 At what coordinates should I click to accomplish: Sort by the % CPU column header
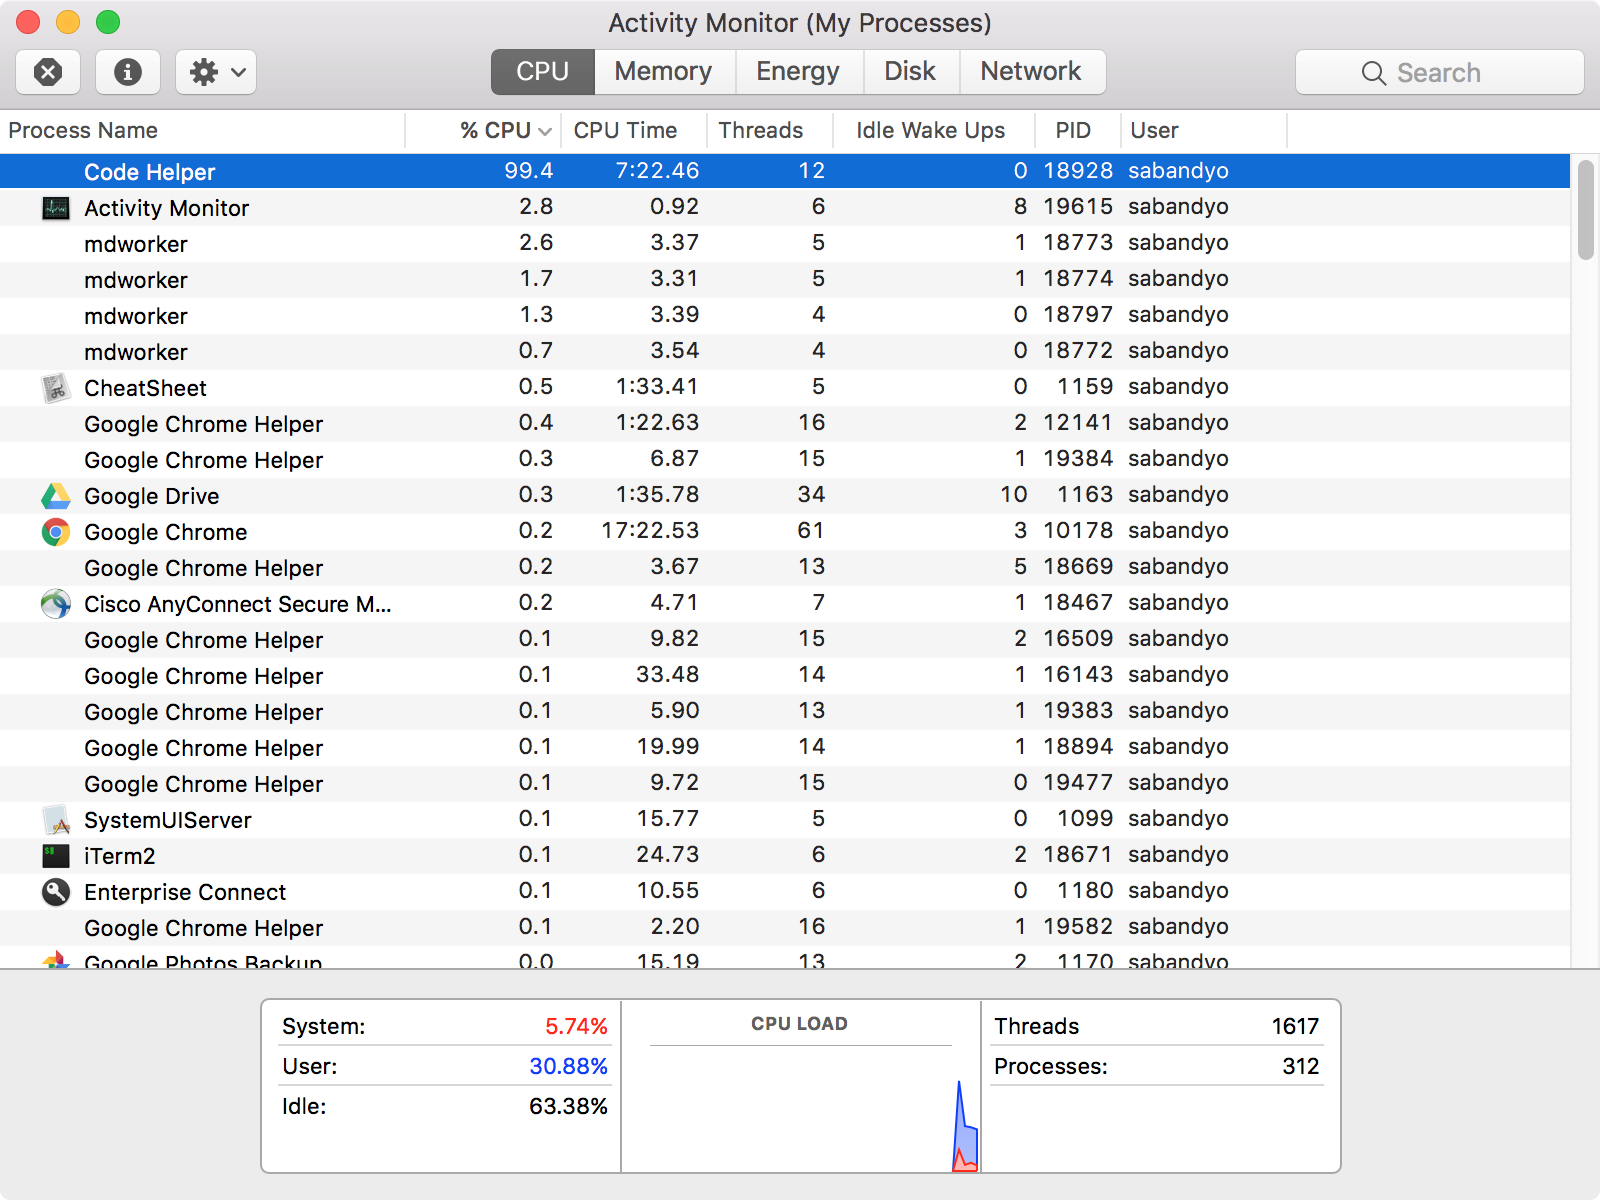tap(485, 131)
